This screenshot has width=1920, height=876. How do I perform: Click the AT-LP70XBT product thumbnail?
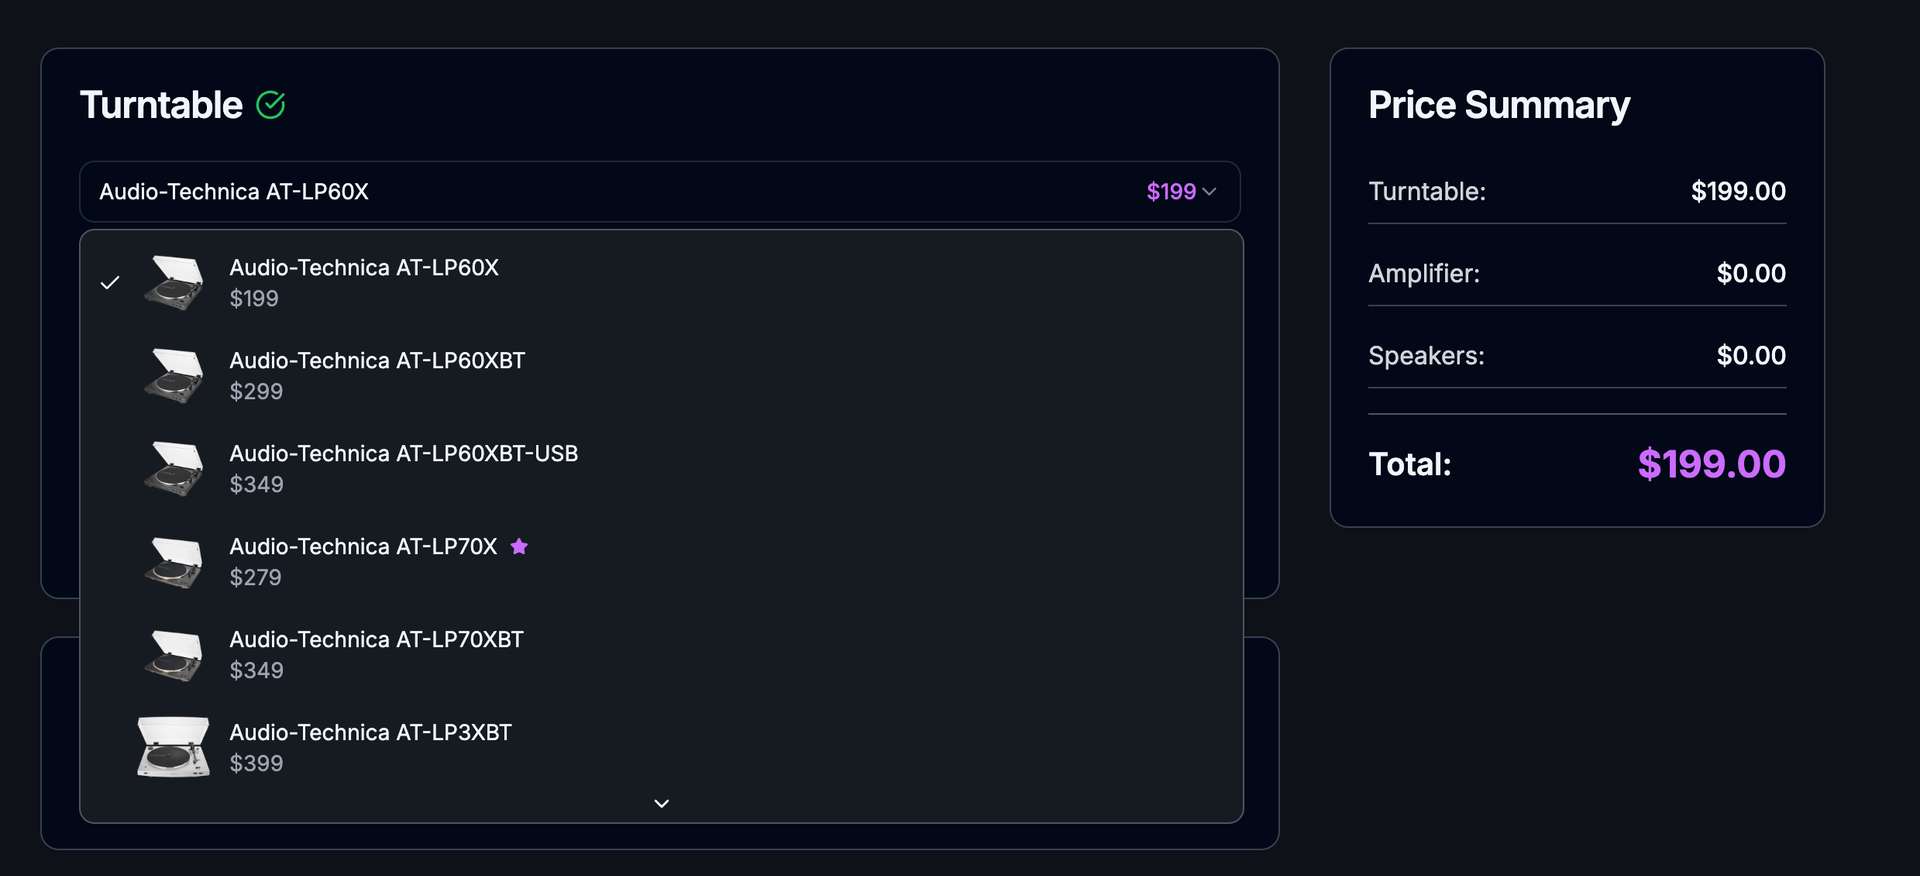(x=173, y=654)
